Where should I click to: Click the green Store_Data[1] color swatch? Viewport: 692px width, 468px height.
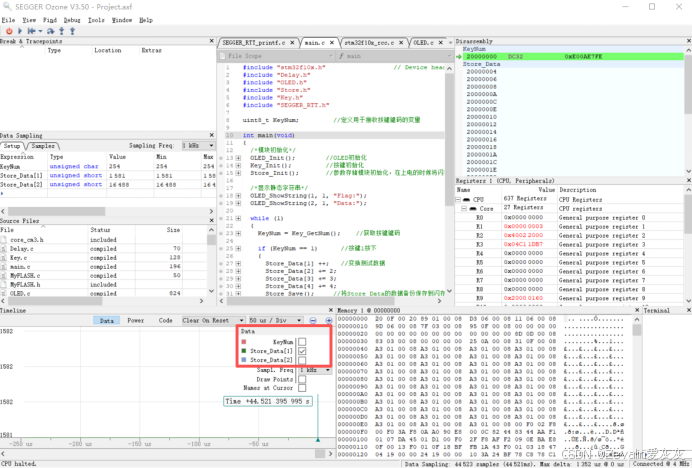[x=244, y=351]
